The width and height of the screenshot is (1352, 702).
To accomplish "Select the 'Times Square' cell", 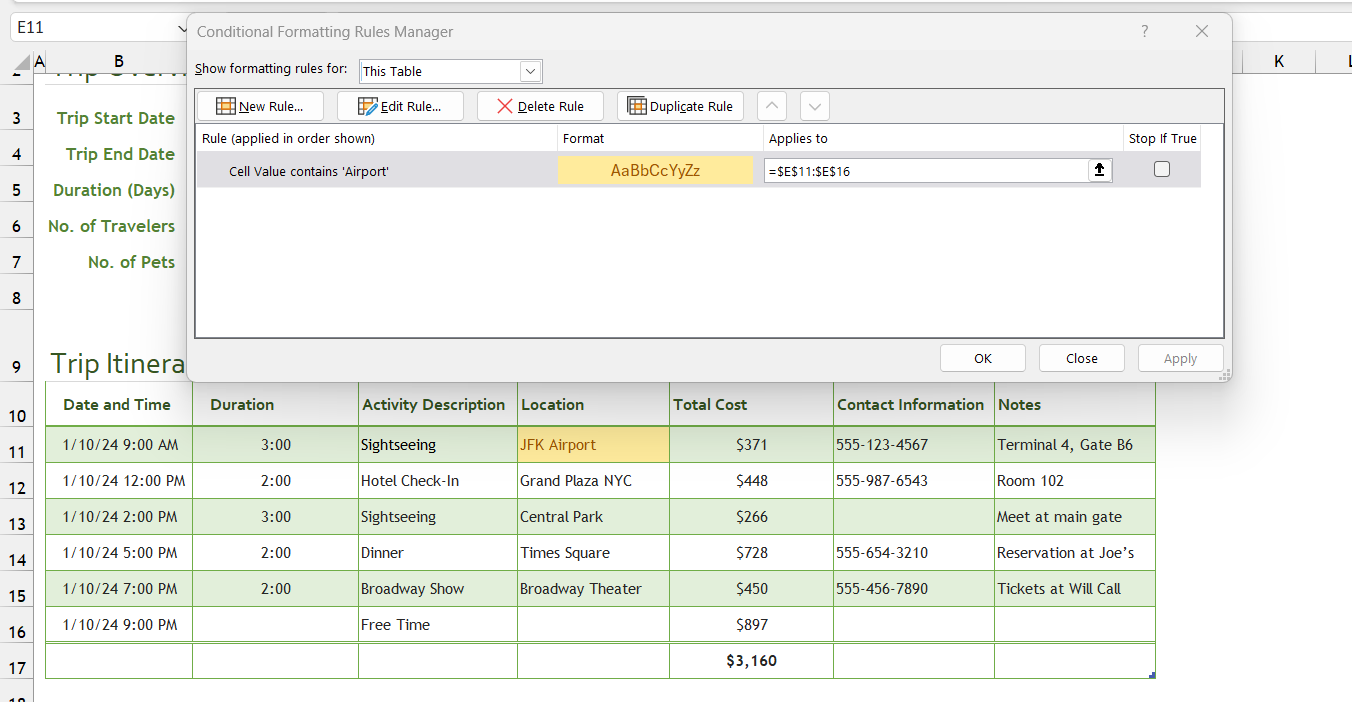I will pyautogui.click(x=594, y=553).
